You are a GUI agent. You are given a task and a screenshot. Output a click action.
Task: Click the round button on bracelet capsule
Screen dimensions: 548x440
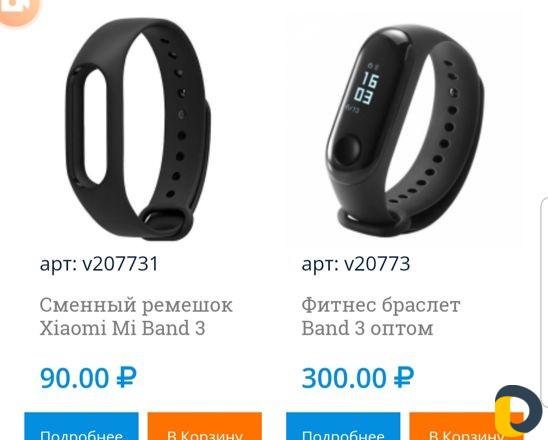[348, 150]
